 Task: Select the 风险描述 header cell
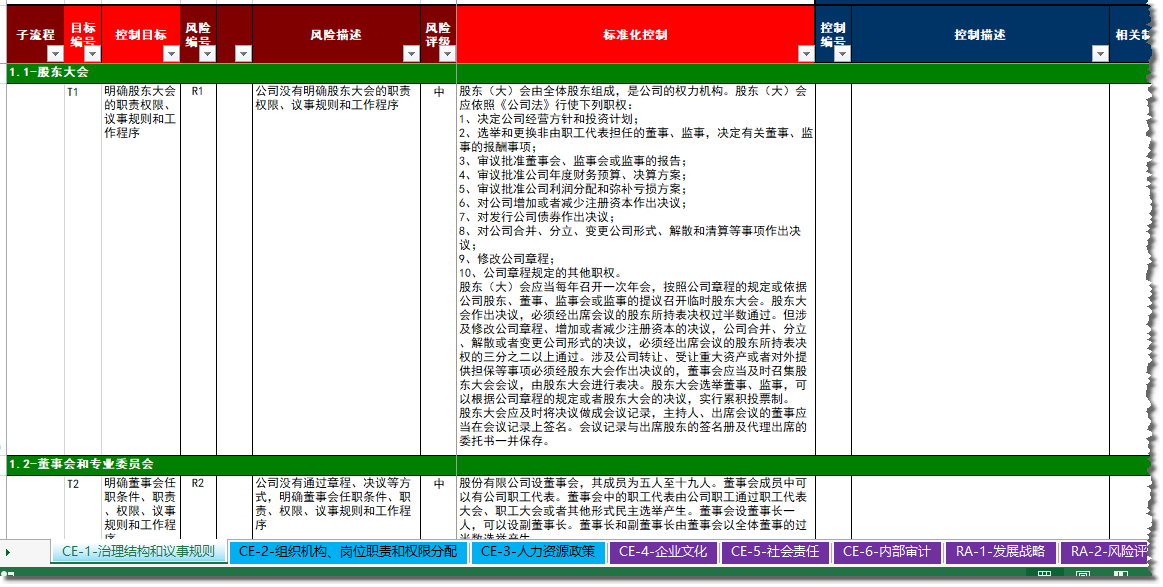coord(337,35)
